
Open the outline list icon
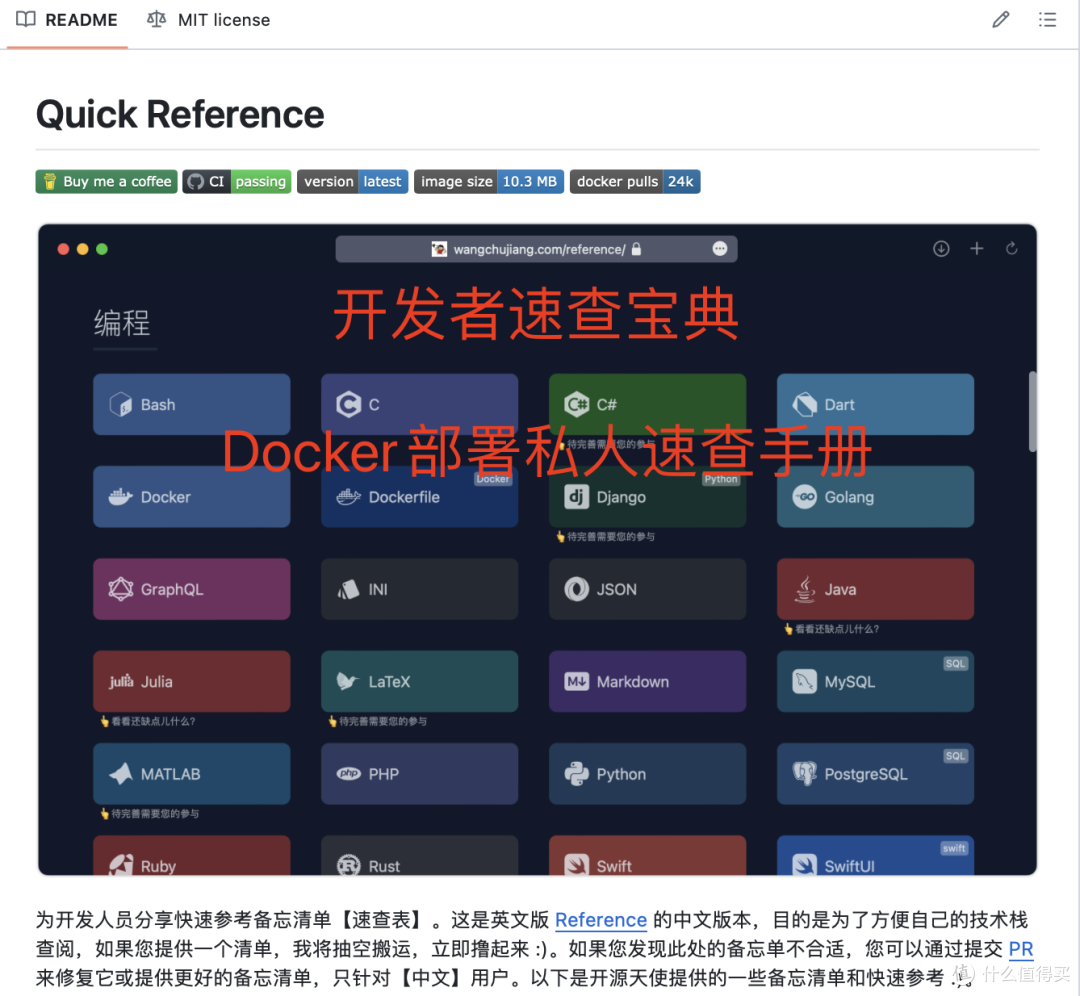click(x=1047, y=19)
